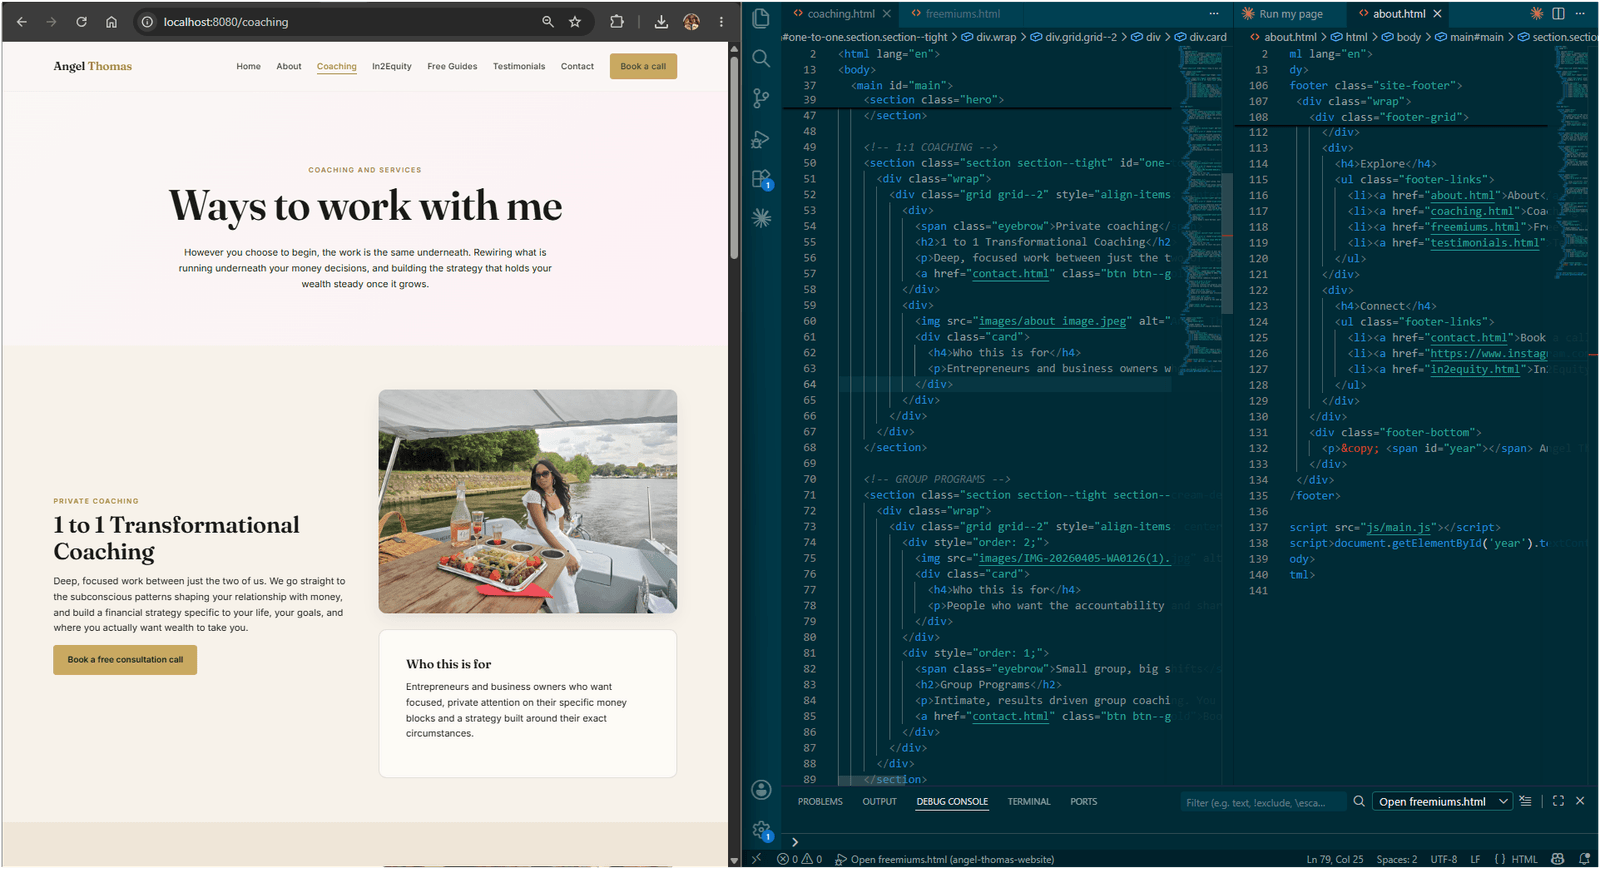The image size is (1600, 869).
Task: Click Book a free consultation call
Action: click(x=125, y=660)
